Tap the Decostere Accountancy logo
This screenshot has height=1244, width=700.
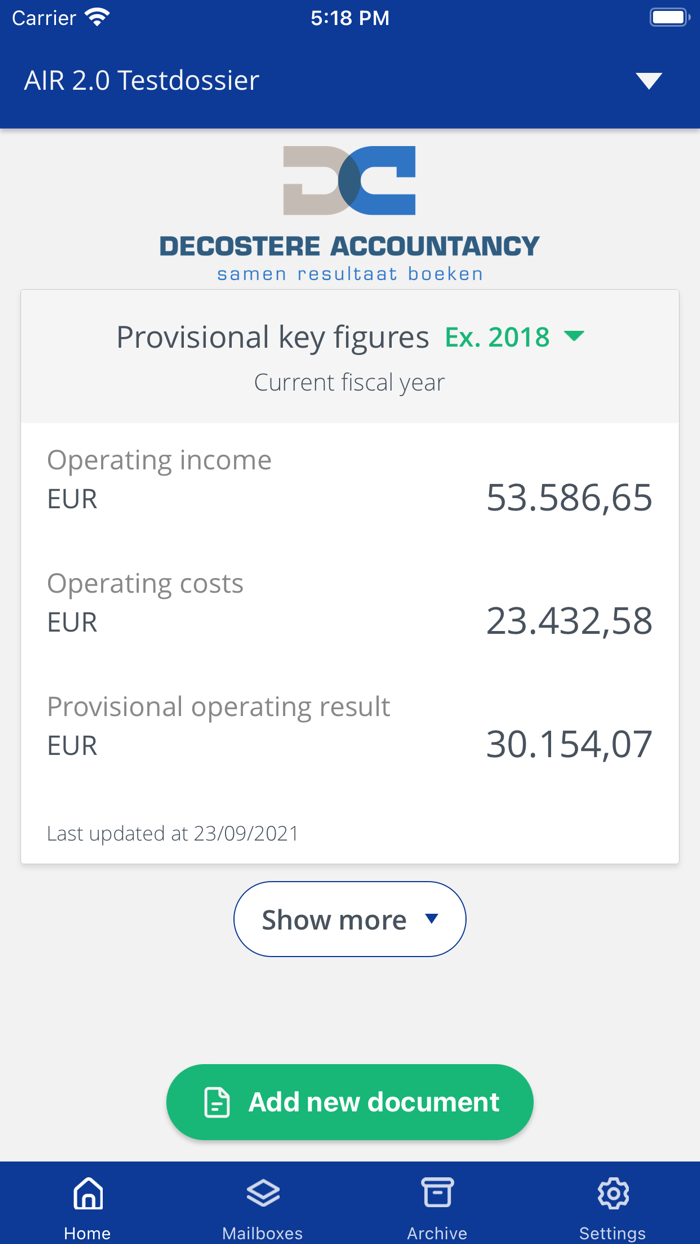[x=349, y=213]
